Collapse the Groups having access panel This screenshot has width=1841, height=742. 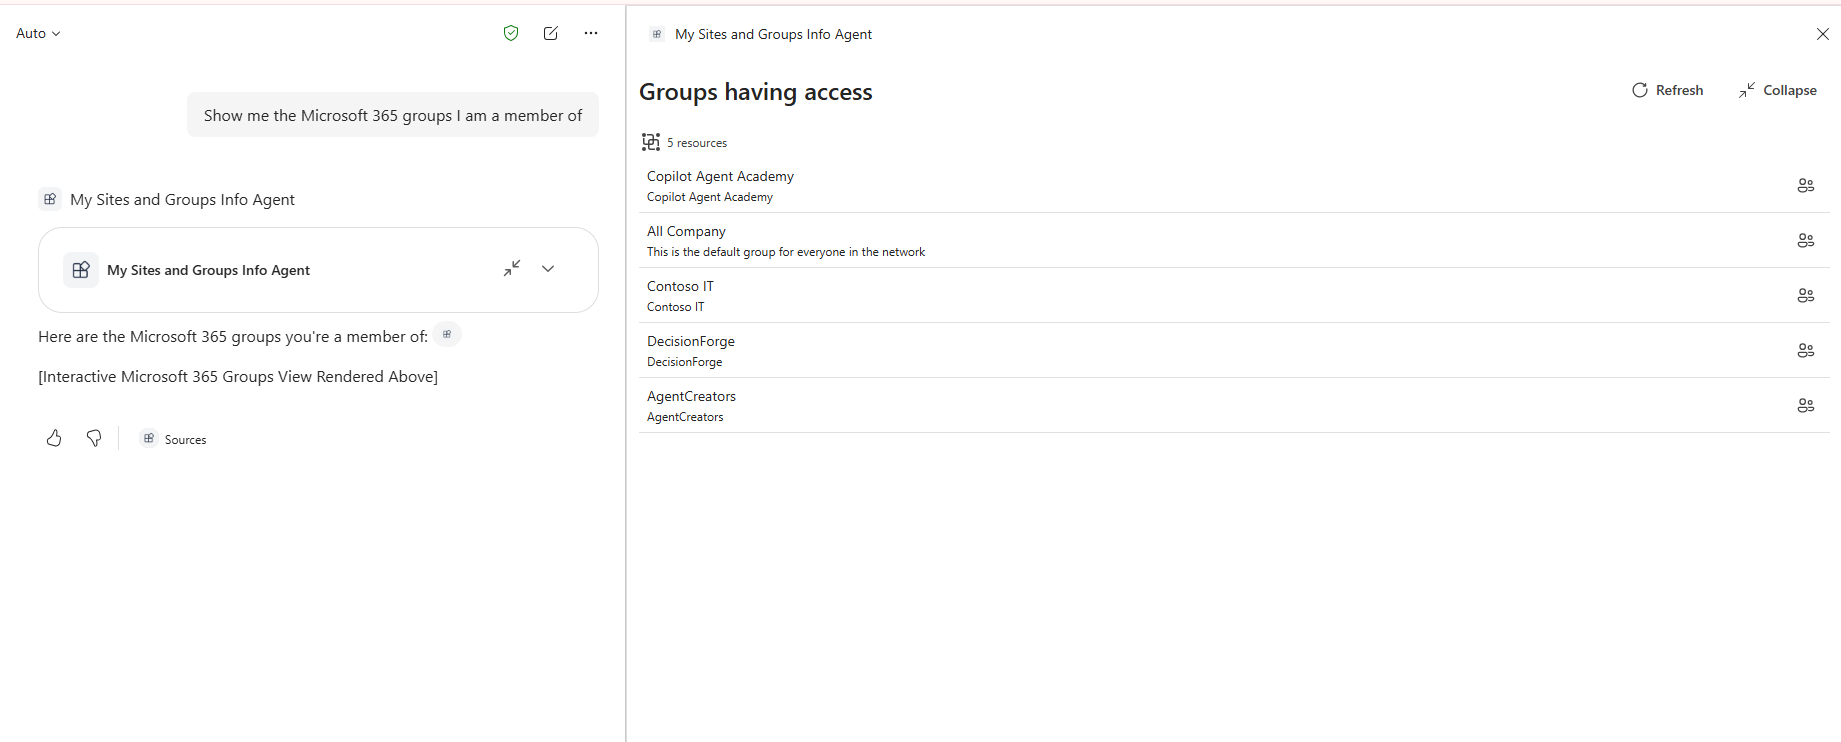coord(1778,90)
